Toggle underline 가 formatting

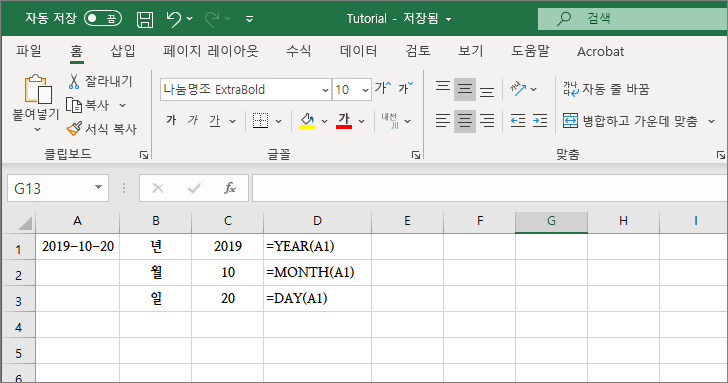(x=214, y=121)
